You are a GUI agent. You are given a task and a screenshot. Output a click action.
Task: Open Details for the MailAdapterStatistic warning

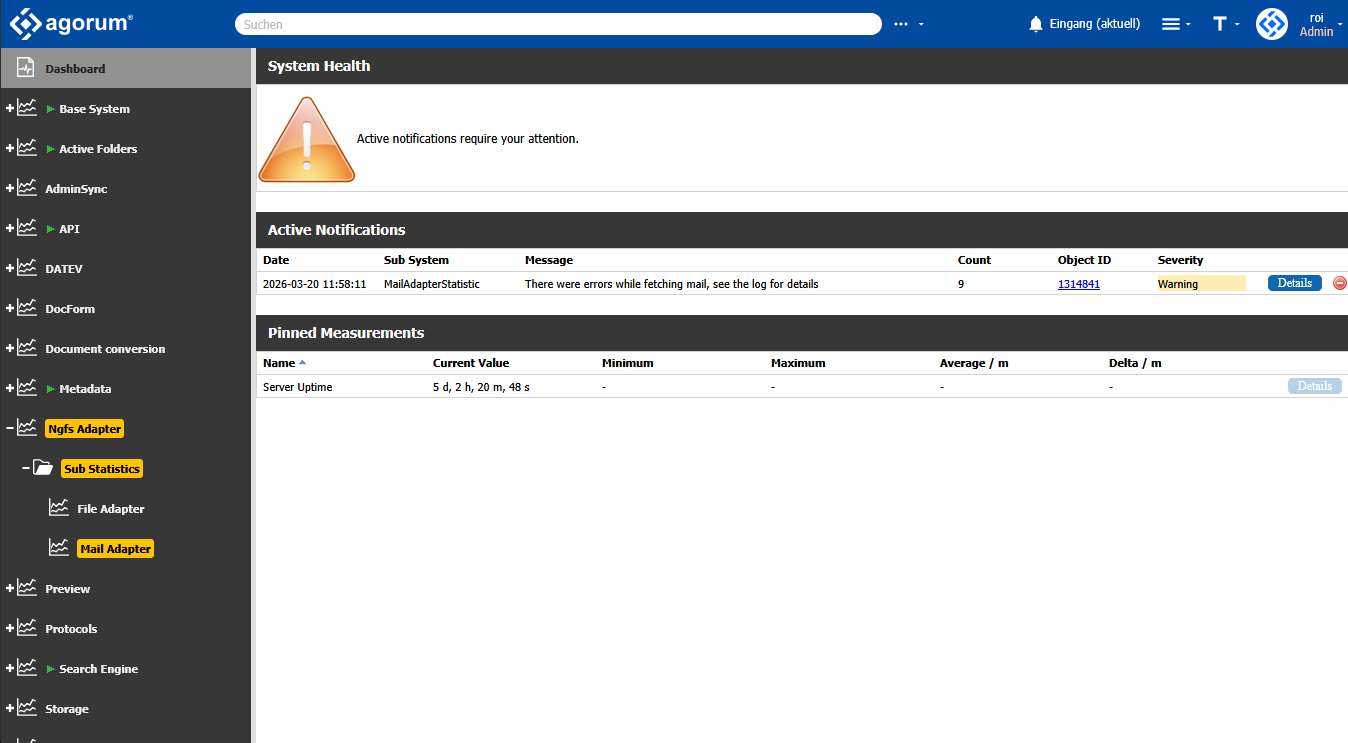(1294, 284)
